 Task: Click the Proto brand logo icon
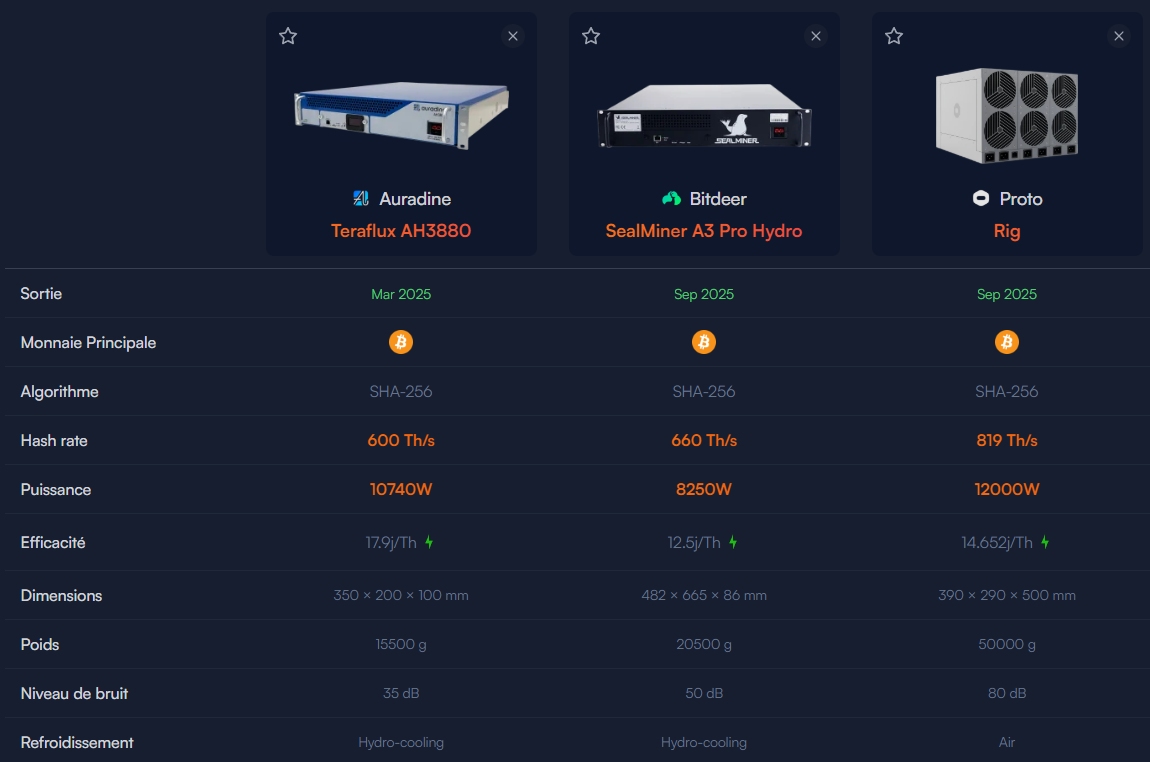[981, 199]
